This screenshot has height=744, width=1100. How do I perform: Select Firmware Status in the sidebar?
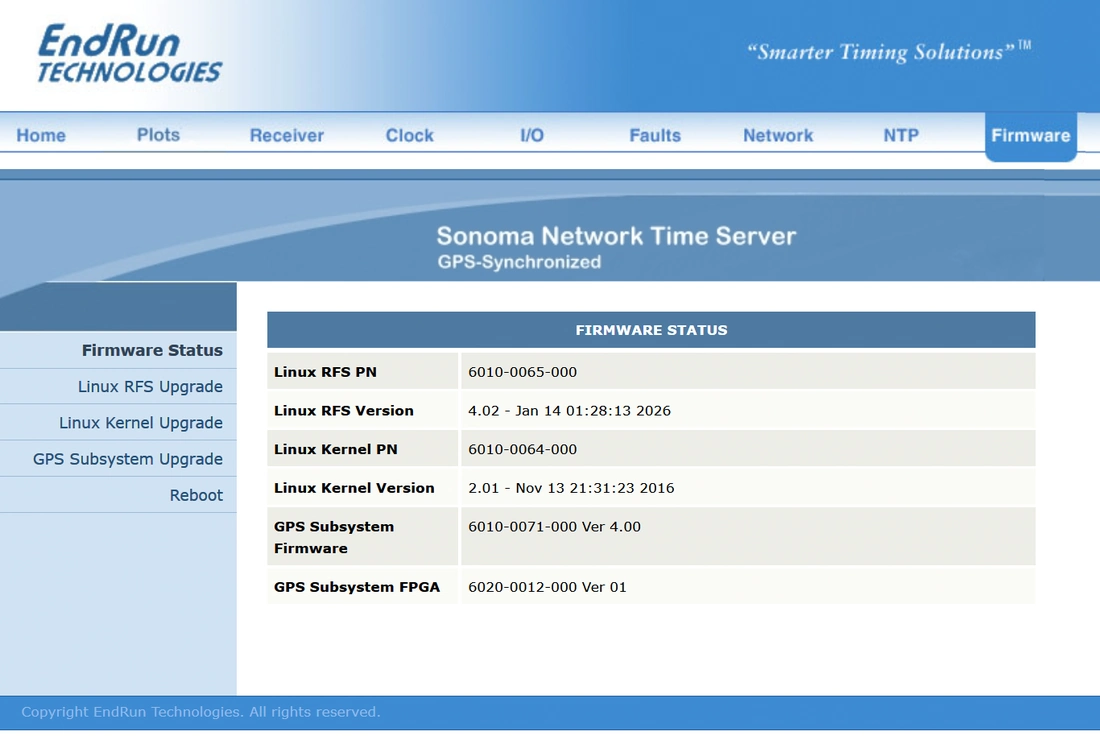152,350
